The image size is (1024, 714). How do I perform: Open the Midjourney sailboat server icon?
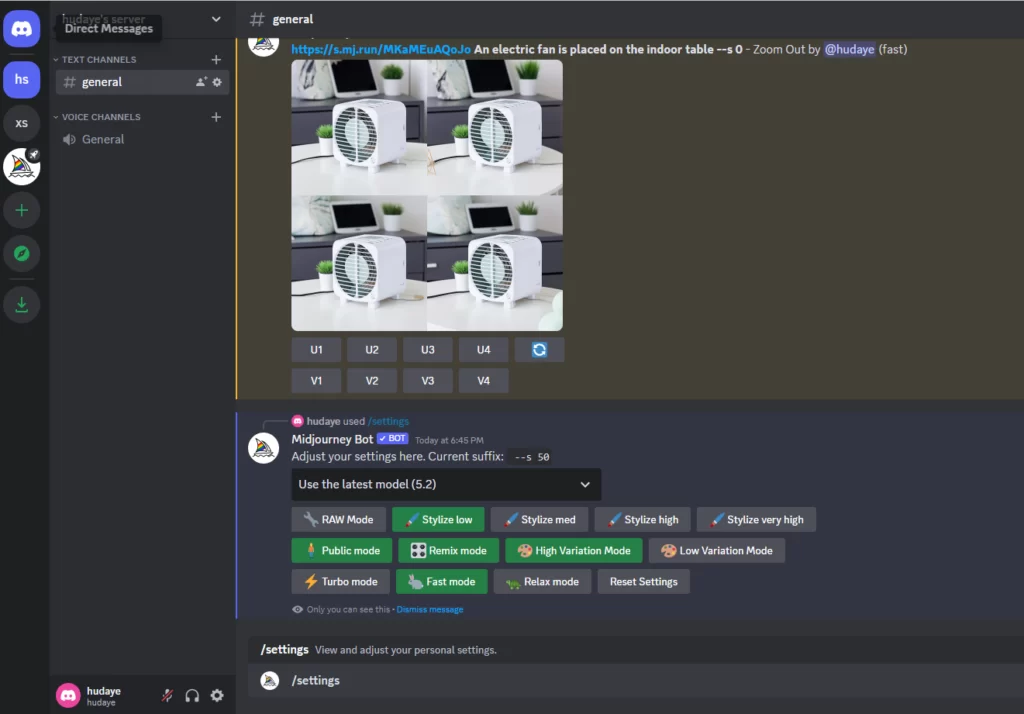[x=22, y=167]
